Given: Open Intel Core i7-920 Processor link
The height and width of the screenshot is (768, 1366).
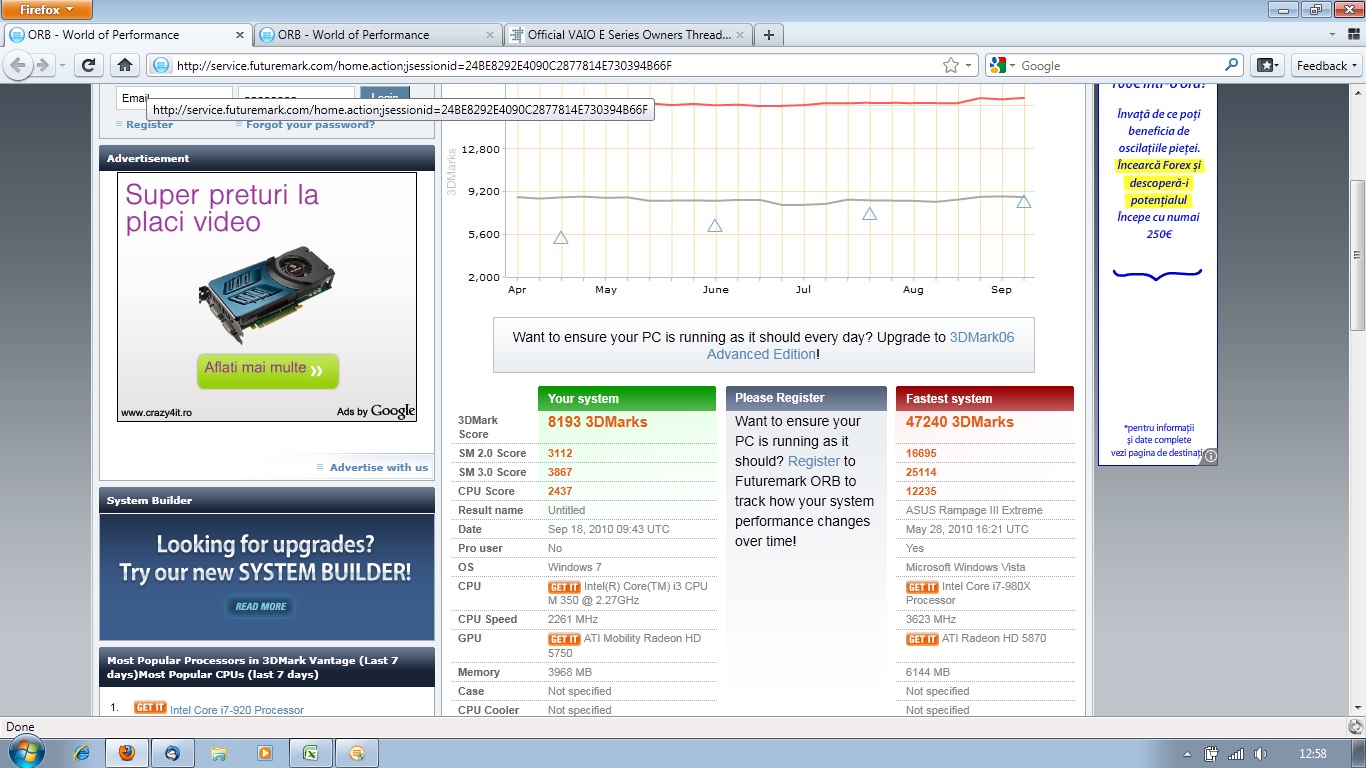Looking at the screenshot, I should 237,710.
